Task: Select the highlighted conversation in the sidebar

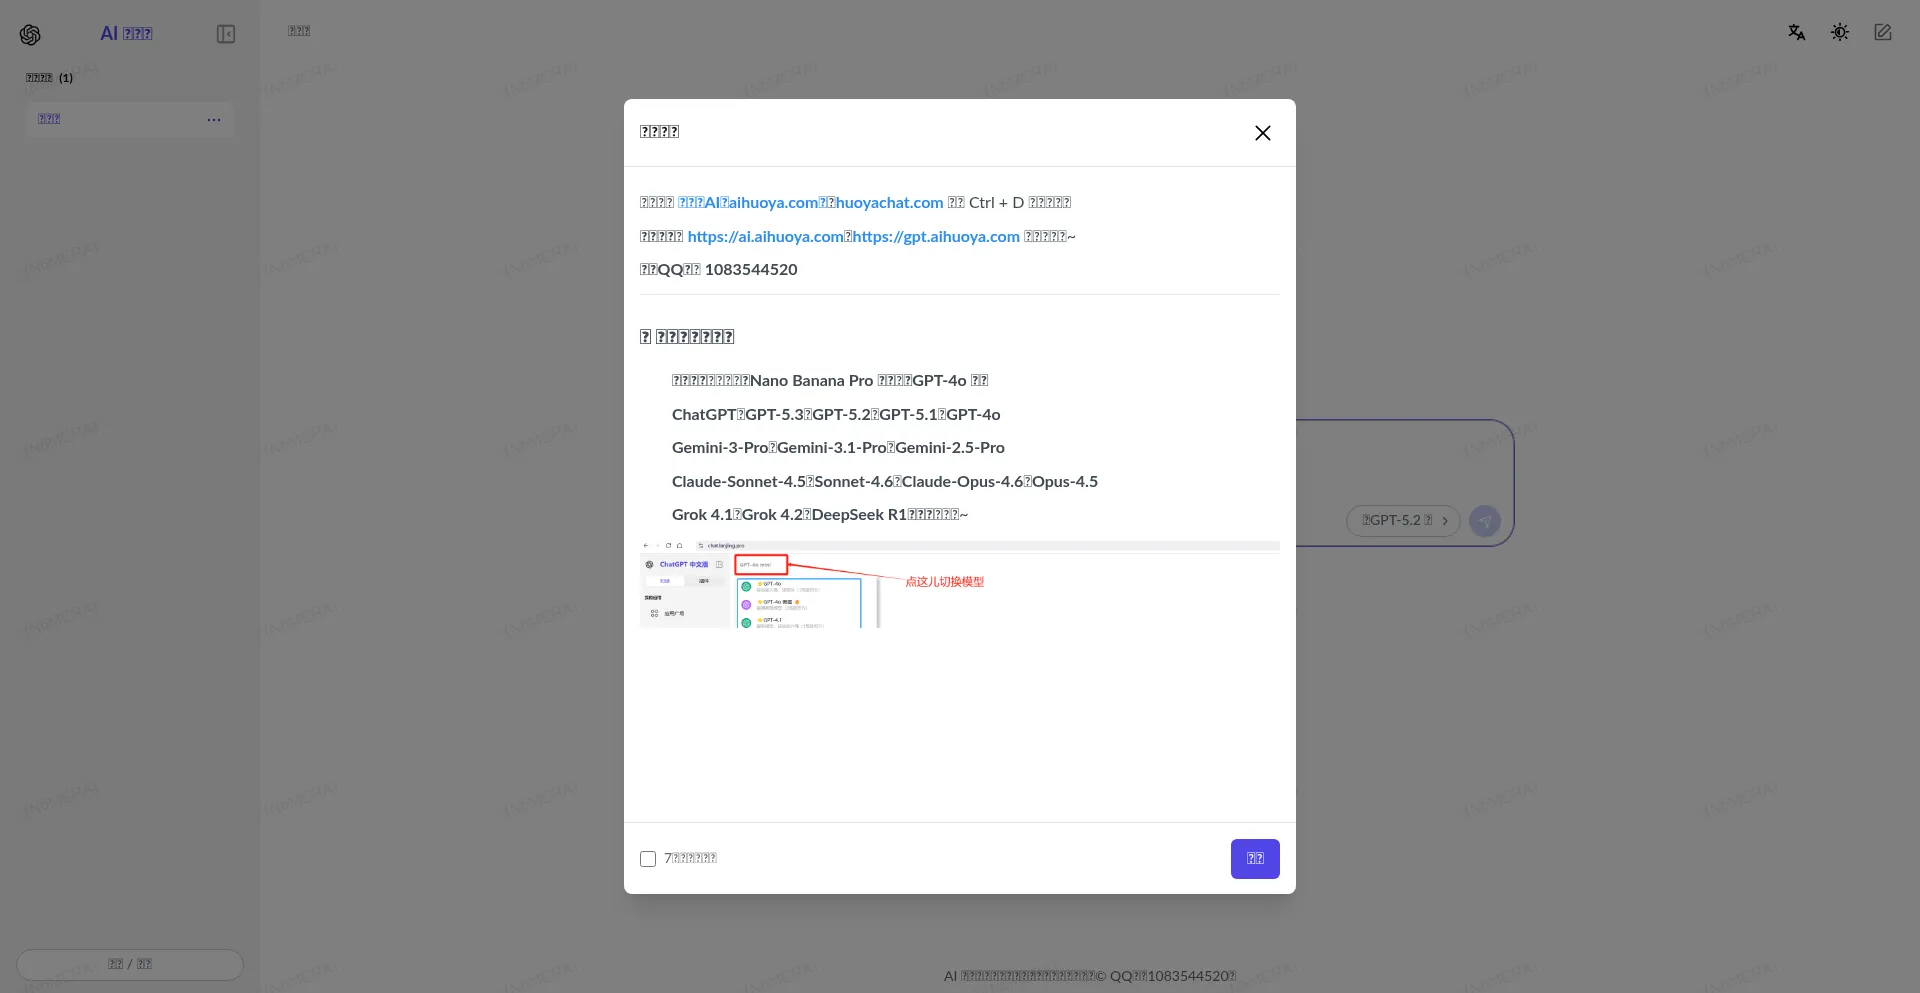Action: (x=130, y=120)
